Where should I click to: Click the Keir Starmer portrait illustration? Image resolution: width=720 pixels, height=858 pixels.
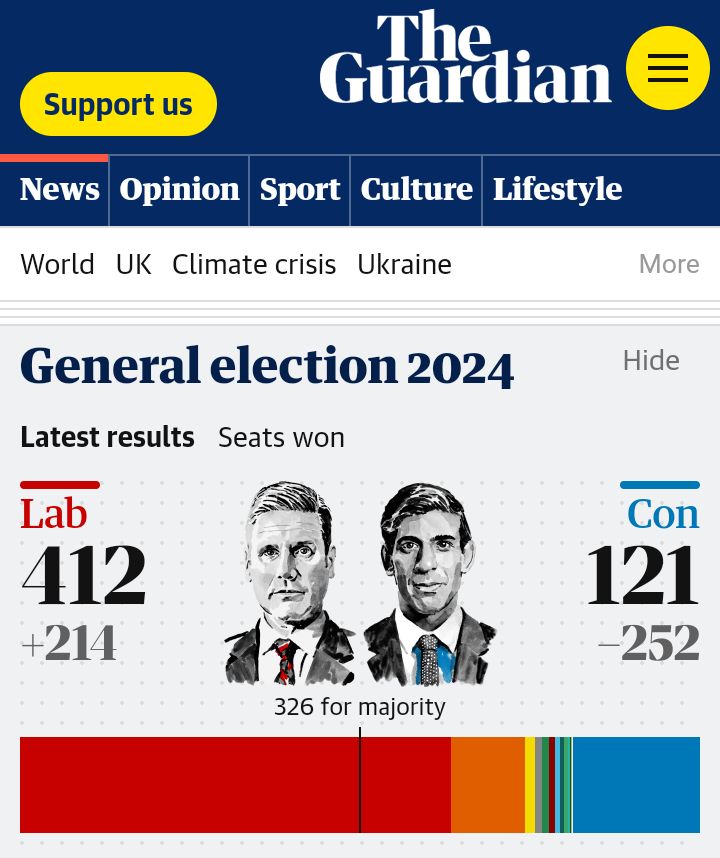click(288, 585)
